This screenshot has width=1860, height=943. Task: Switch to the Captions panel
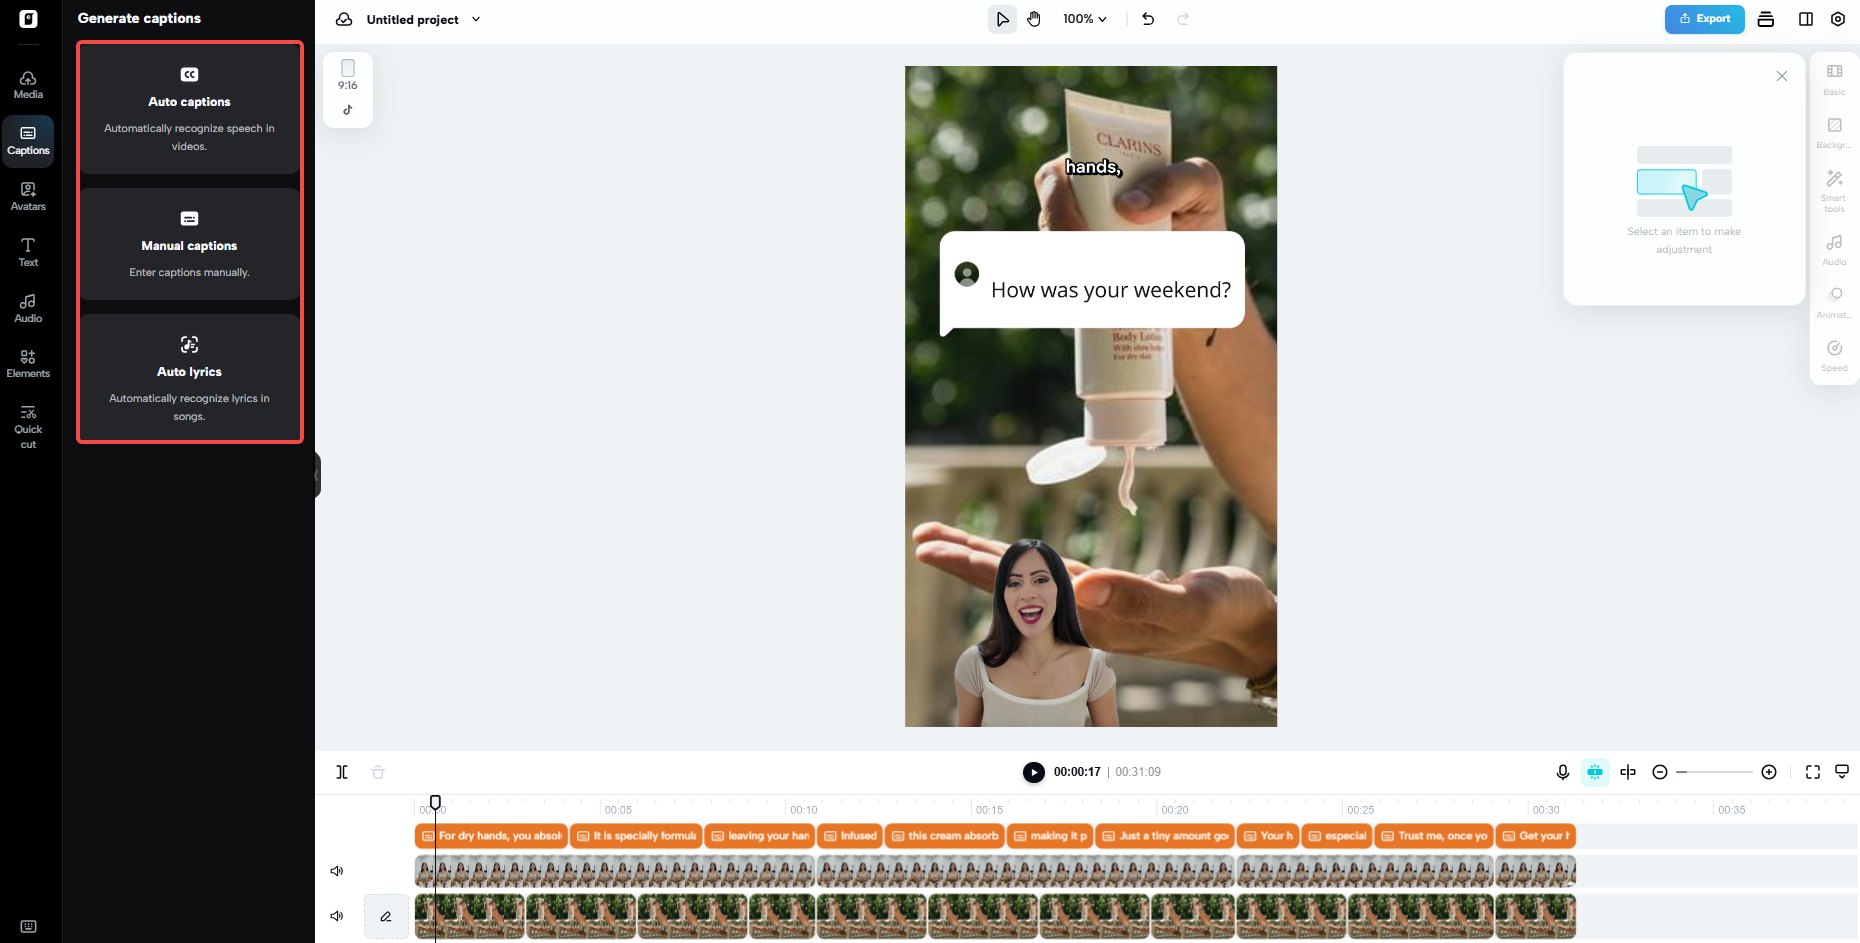27,140
